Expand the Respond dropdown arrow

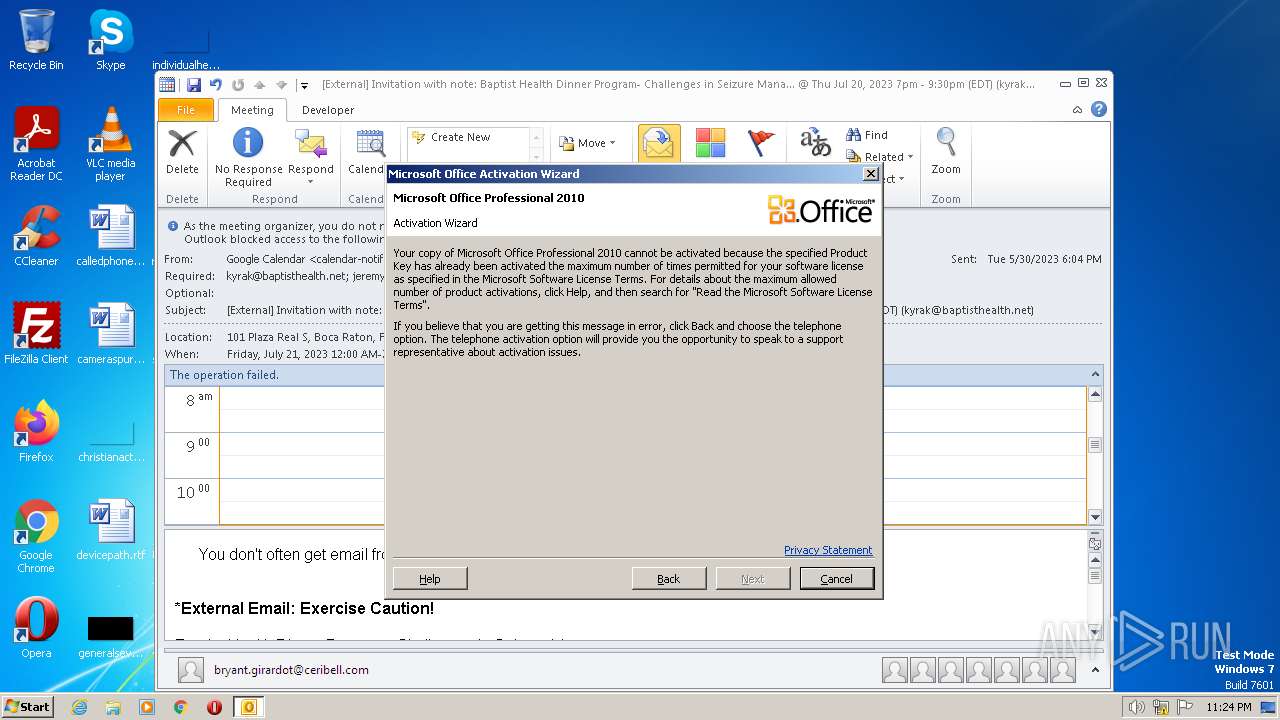311,182
